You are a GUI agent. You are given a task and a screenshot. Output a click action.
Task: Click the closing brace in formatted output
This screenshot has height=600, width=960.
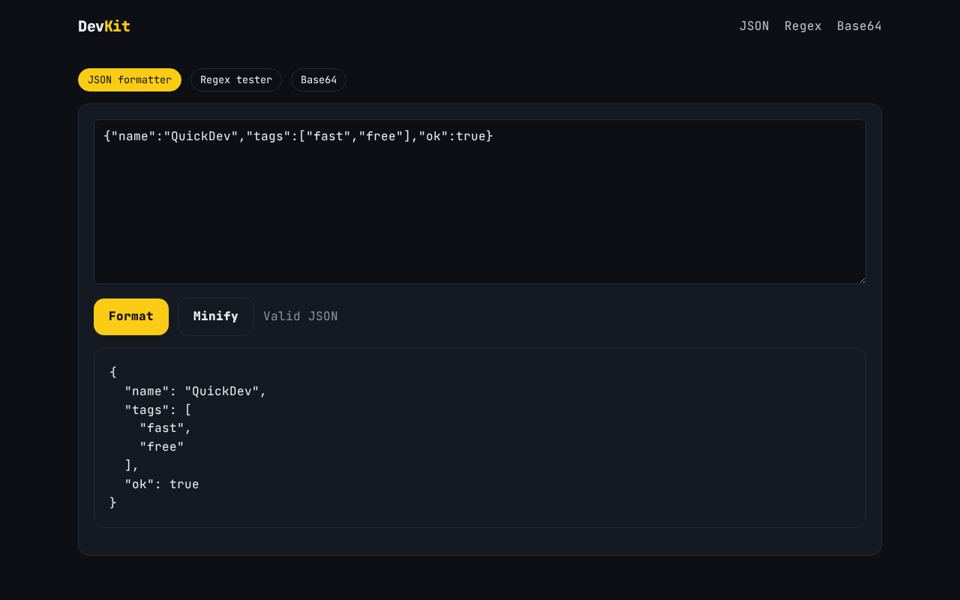point(113,503)
